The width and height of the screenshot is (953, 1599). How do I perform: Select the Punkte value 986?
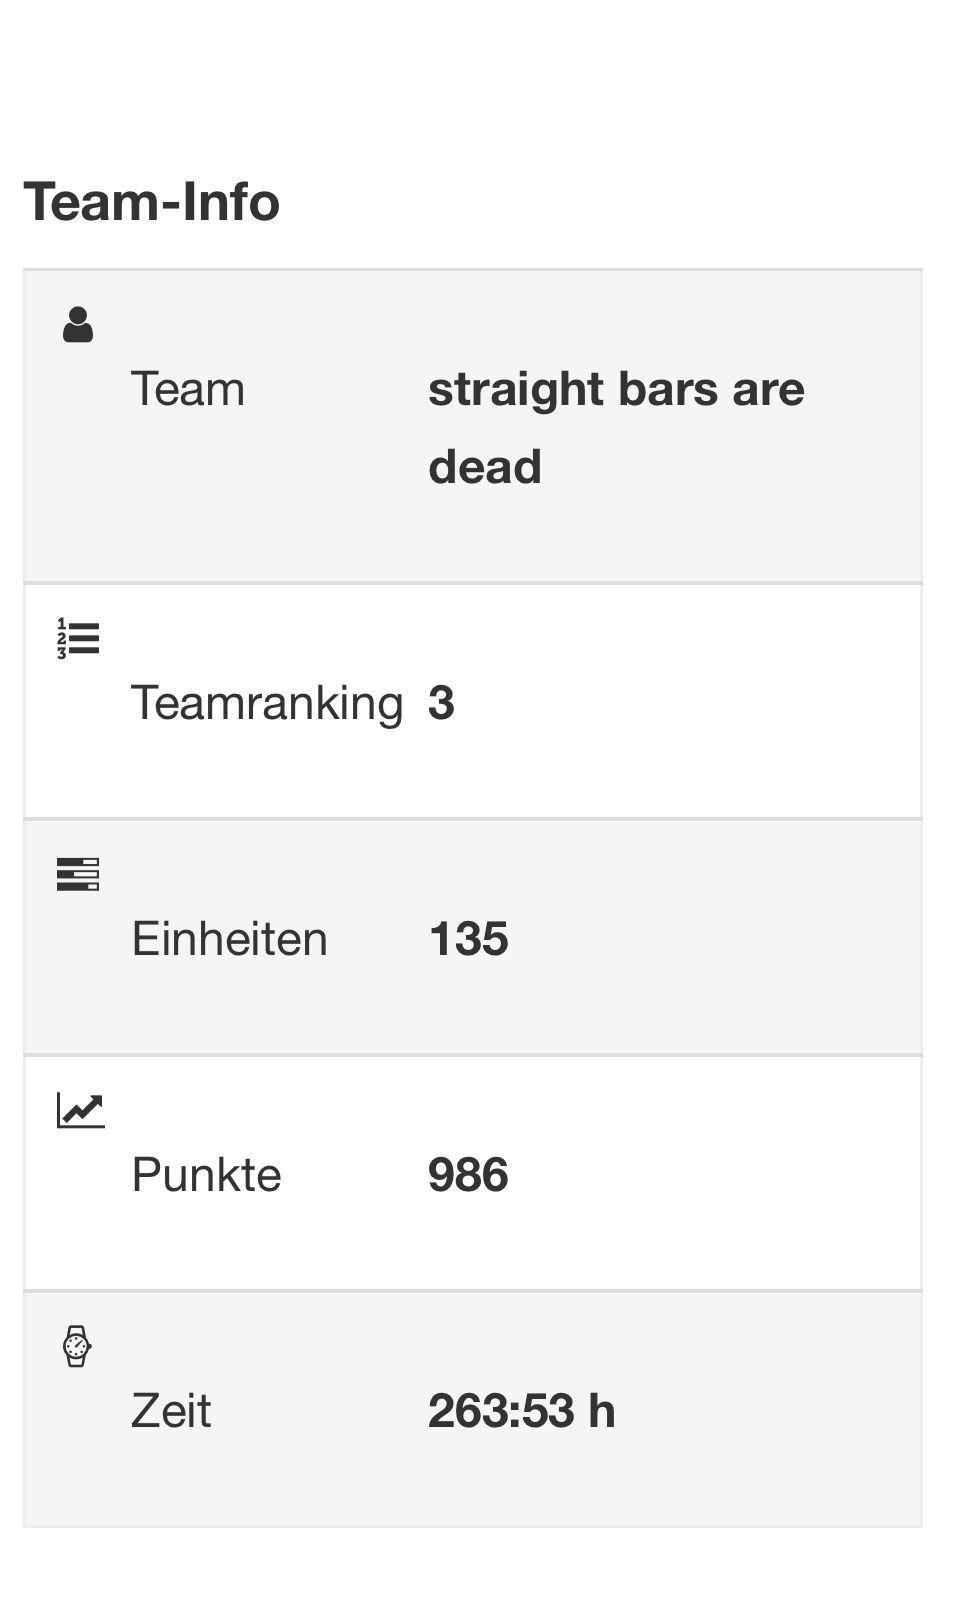coord(468,1175)
